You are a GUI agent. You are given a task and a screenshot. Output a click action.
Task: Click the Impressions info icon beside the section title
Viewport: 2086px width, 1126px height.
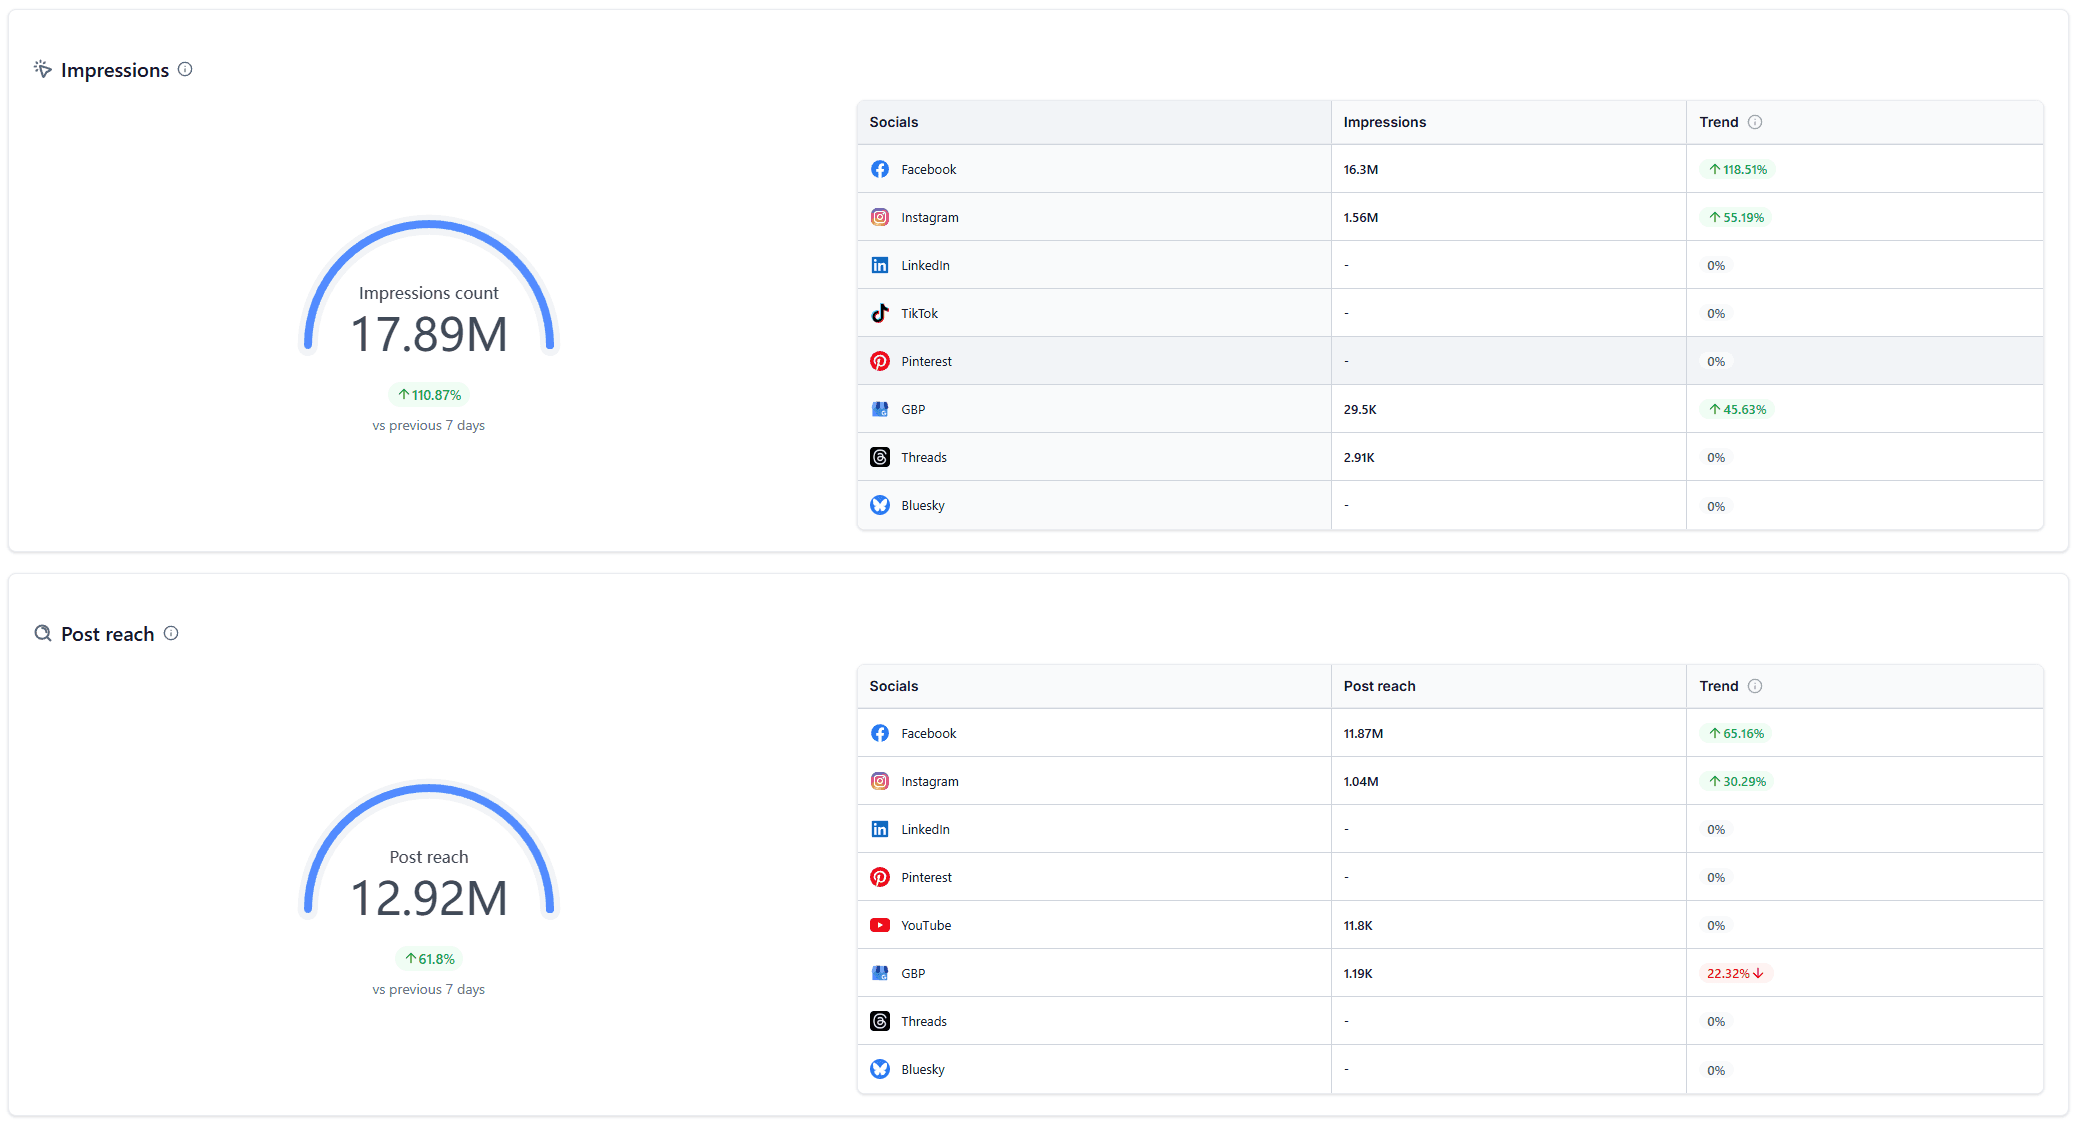(185, 69)
